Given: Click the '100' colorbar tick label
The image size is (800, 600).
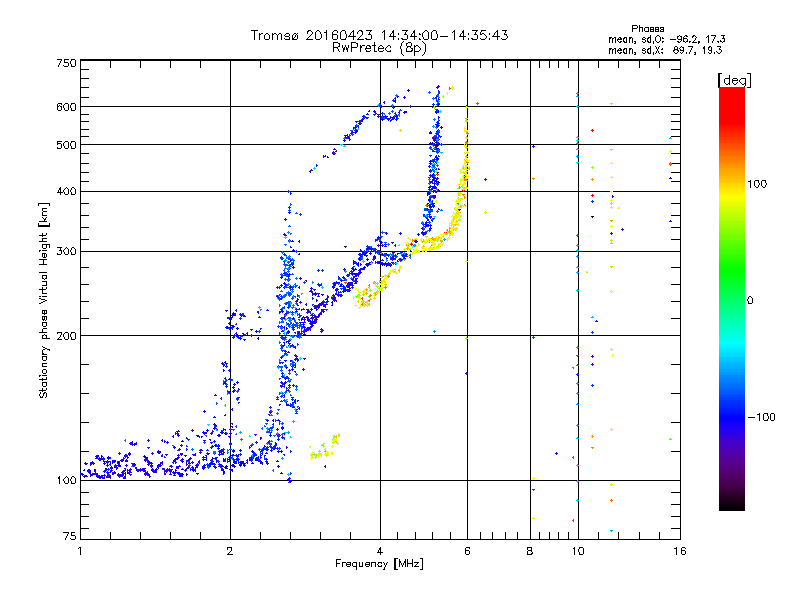Looking at the screenshot, I should pos(757,184).
